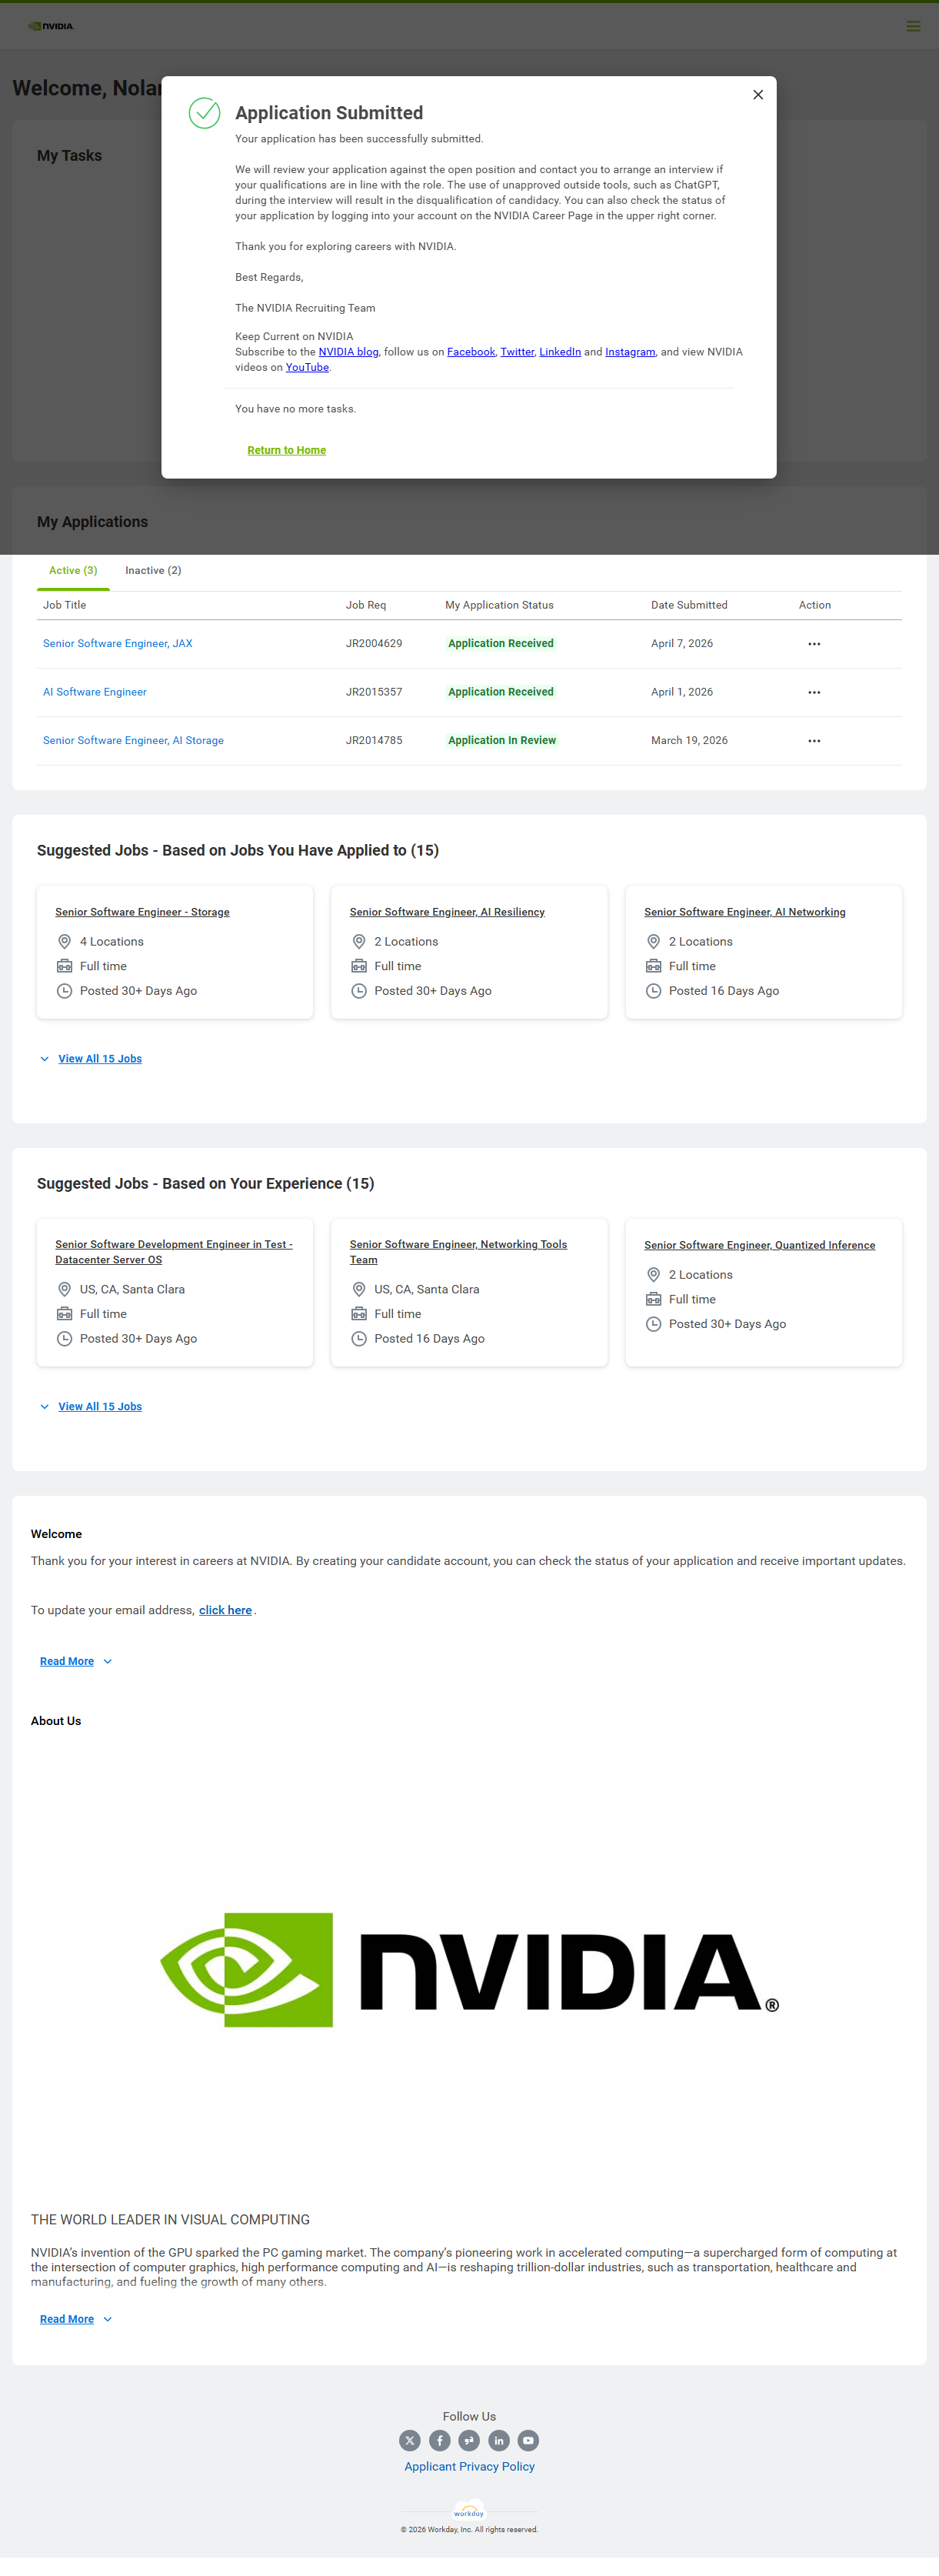
Task: Expand View All 15 Jobs under Experience suggestions
Action: click(99, 1406)
